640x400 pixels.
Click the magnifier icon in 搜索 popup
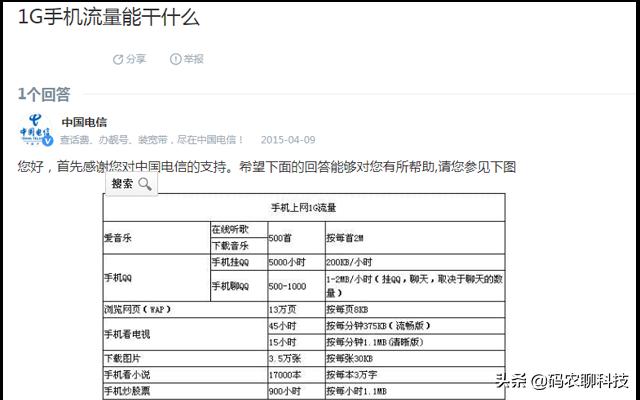tap(145, 184)
